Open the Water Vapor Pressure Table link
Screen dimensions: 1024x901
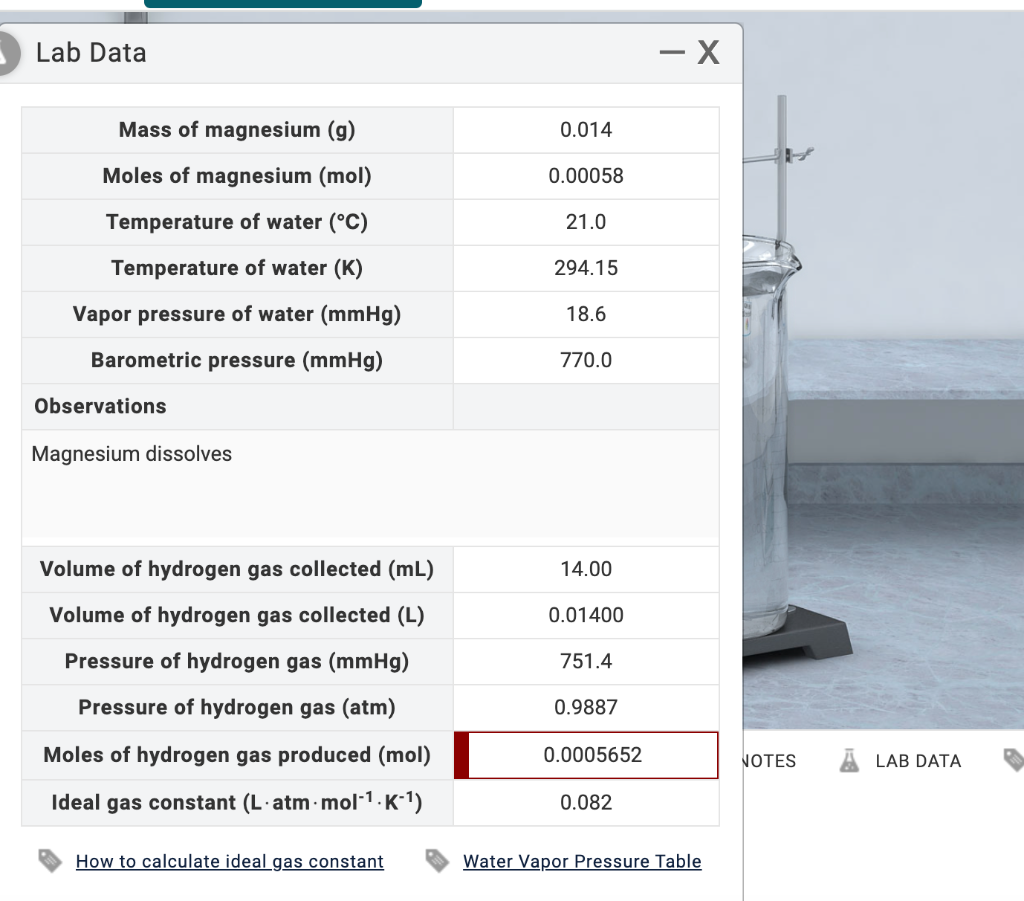[x=581, y=861]
